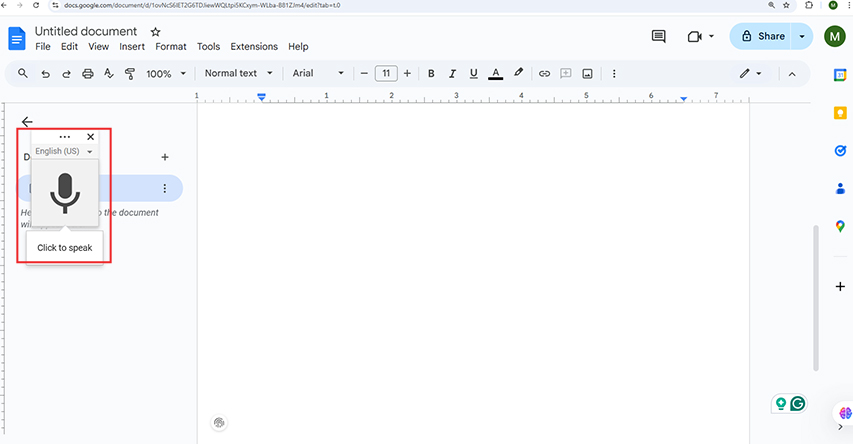Open the Insert menu

(132, 47)
